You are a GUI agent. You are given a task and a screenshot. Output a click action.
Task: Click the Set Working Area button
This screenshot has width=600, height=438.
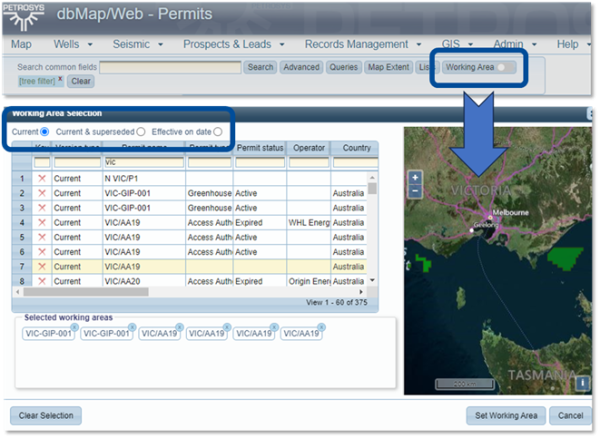click(506, 415)
